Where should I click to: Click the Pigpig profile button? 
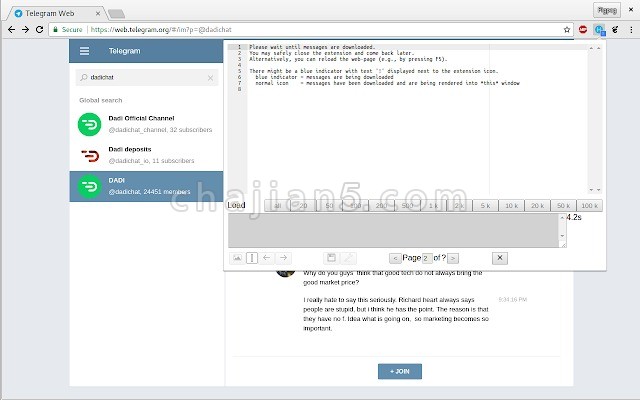(x=607, y=10)
